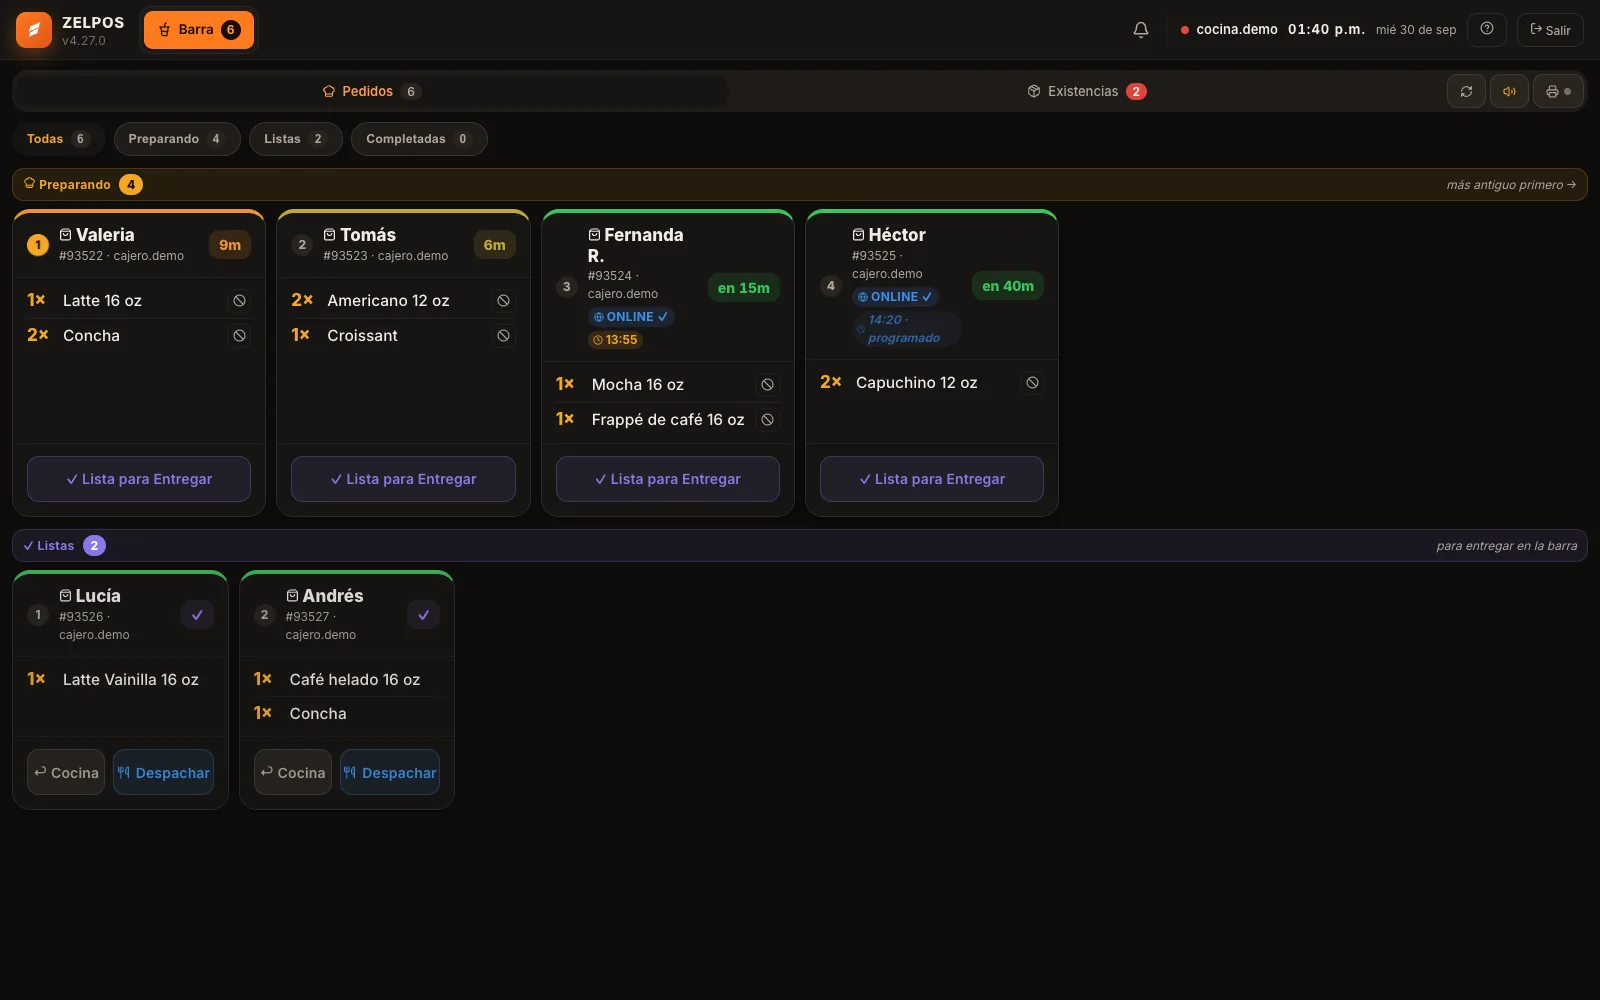
Task: Click the checkmark icon on Lucía's order
Action: tap(197, 615)
